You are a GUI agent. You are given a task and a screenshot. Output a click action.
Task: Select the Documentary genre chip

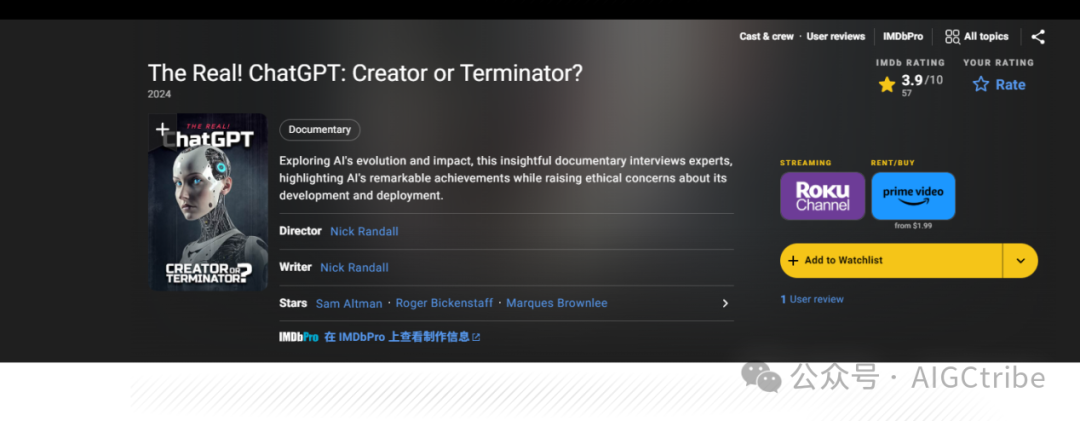pyautogui.click(x=320, y=130)
